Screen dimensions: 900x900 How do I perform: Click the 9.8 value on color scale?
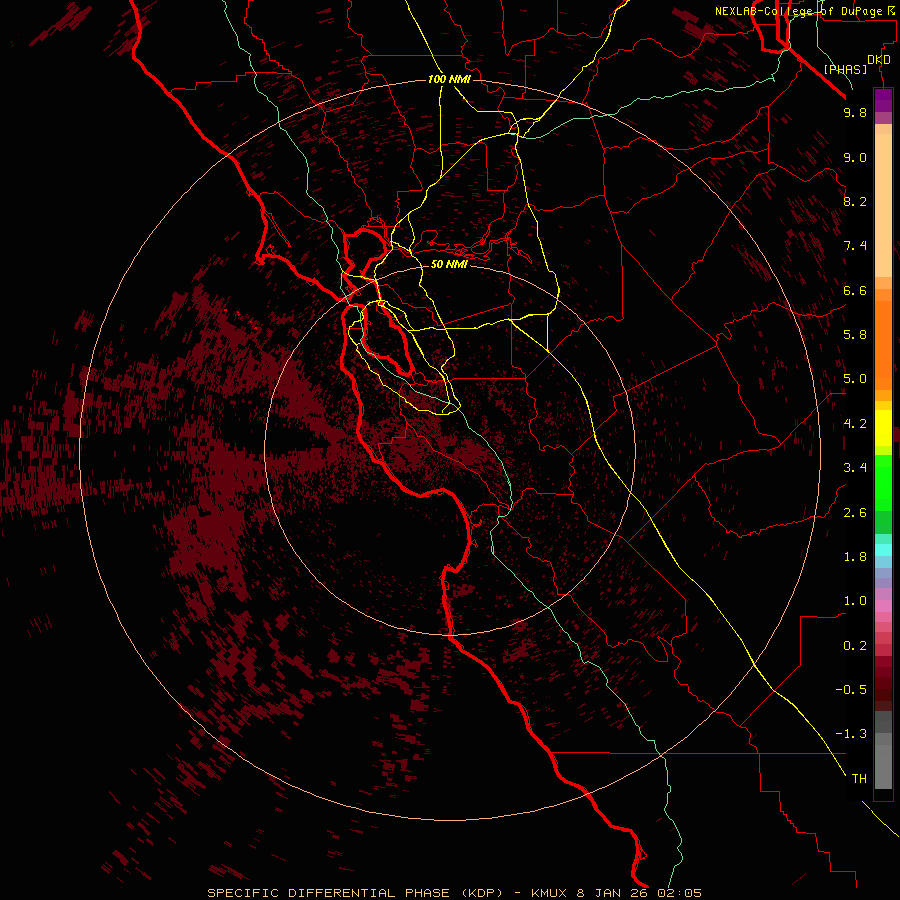[855, 112]
